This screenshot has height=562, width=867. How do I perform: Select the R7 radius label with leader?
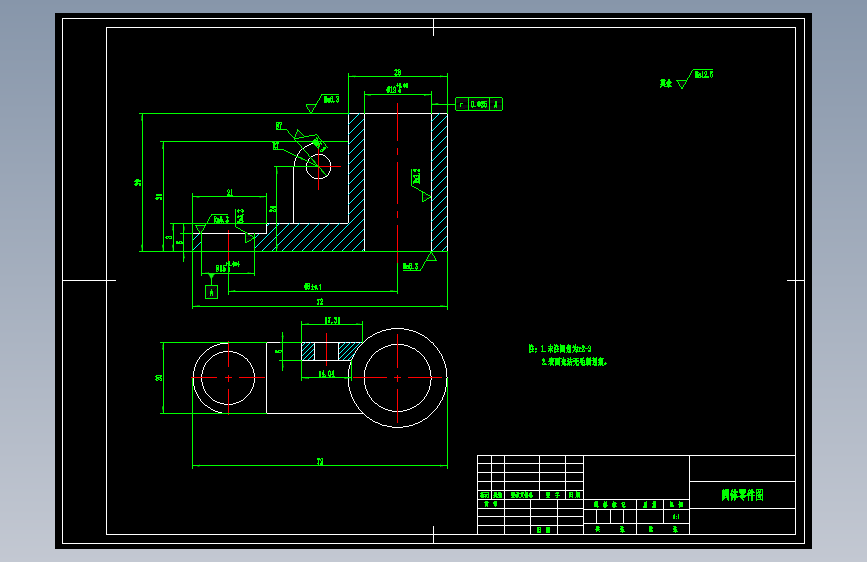coord(279,126)
